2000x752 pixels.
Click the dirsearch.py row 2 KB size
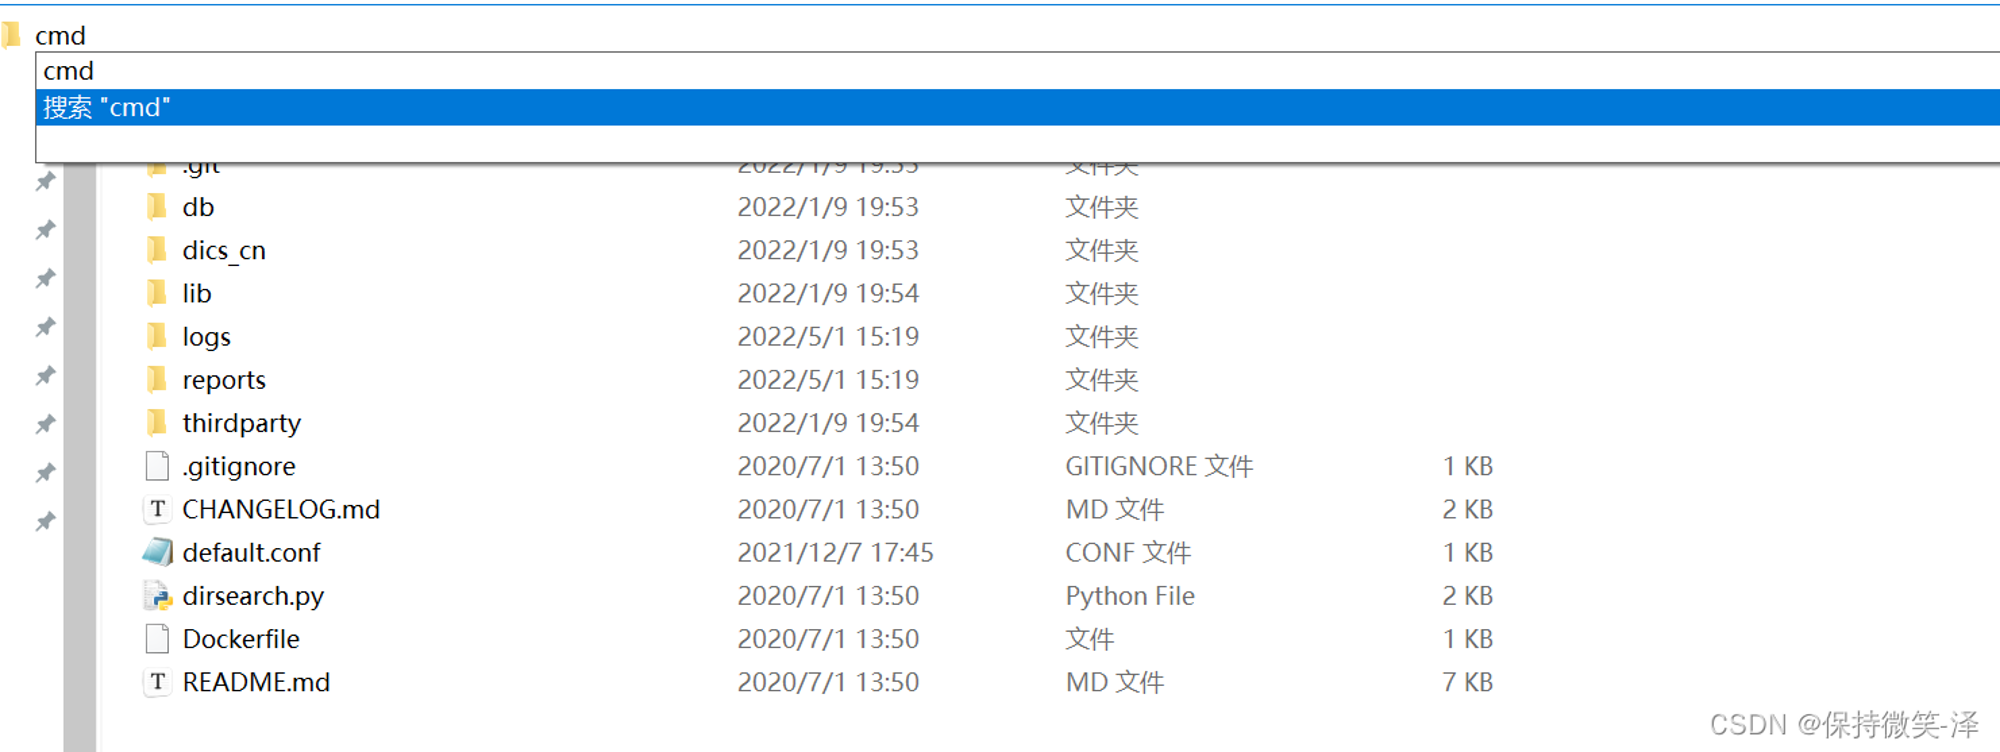pos(1467,595)
